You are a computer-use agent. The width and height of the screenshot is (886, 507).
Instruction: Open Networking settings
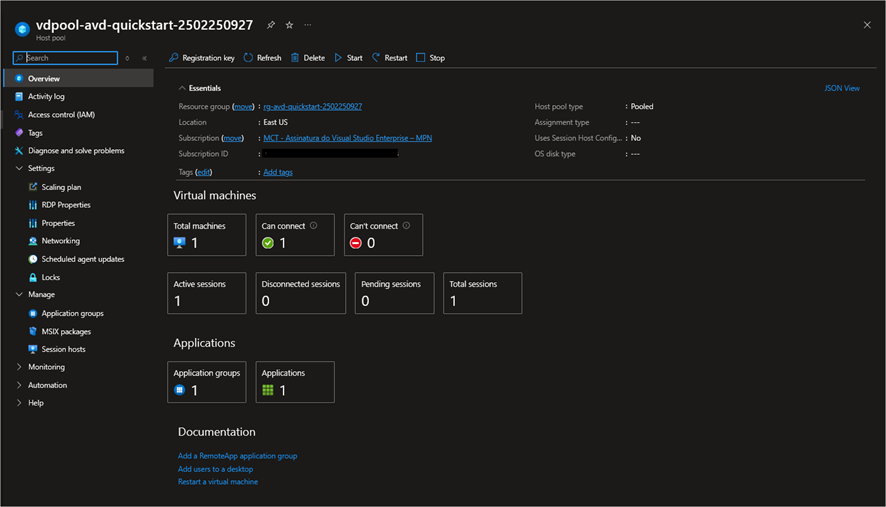(60, 240)
